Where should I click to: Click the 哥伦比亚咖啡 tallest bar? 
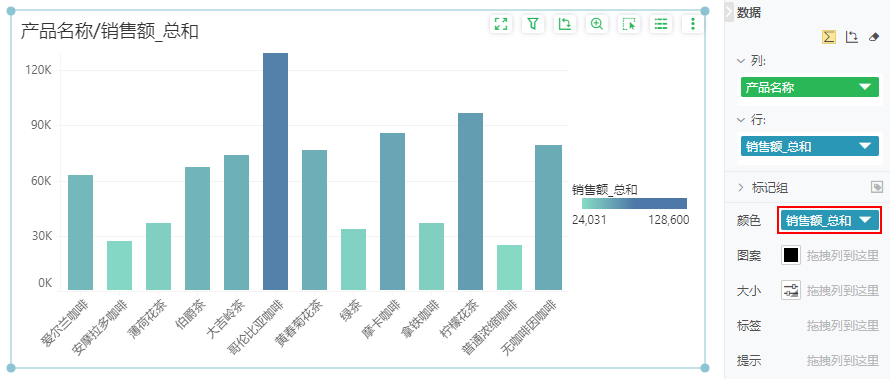[275, 172]
